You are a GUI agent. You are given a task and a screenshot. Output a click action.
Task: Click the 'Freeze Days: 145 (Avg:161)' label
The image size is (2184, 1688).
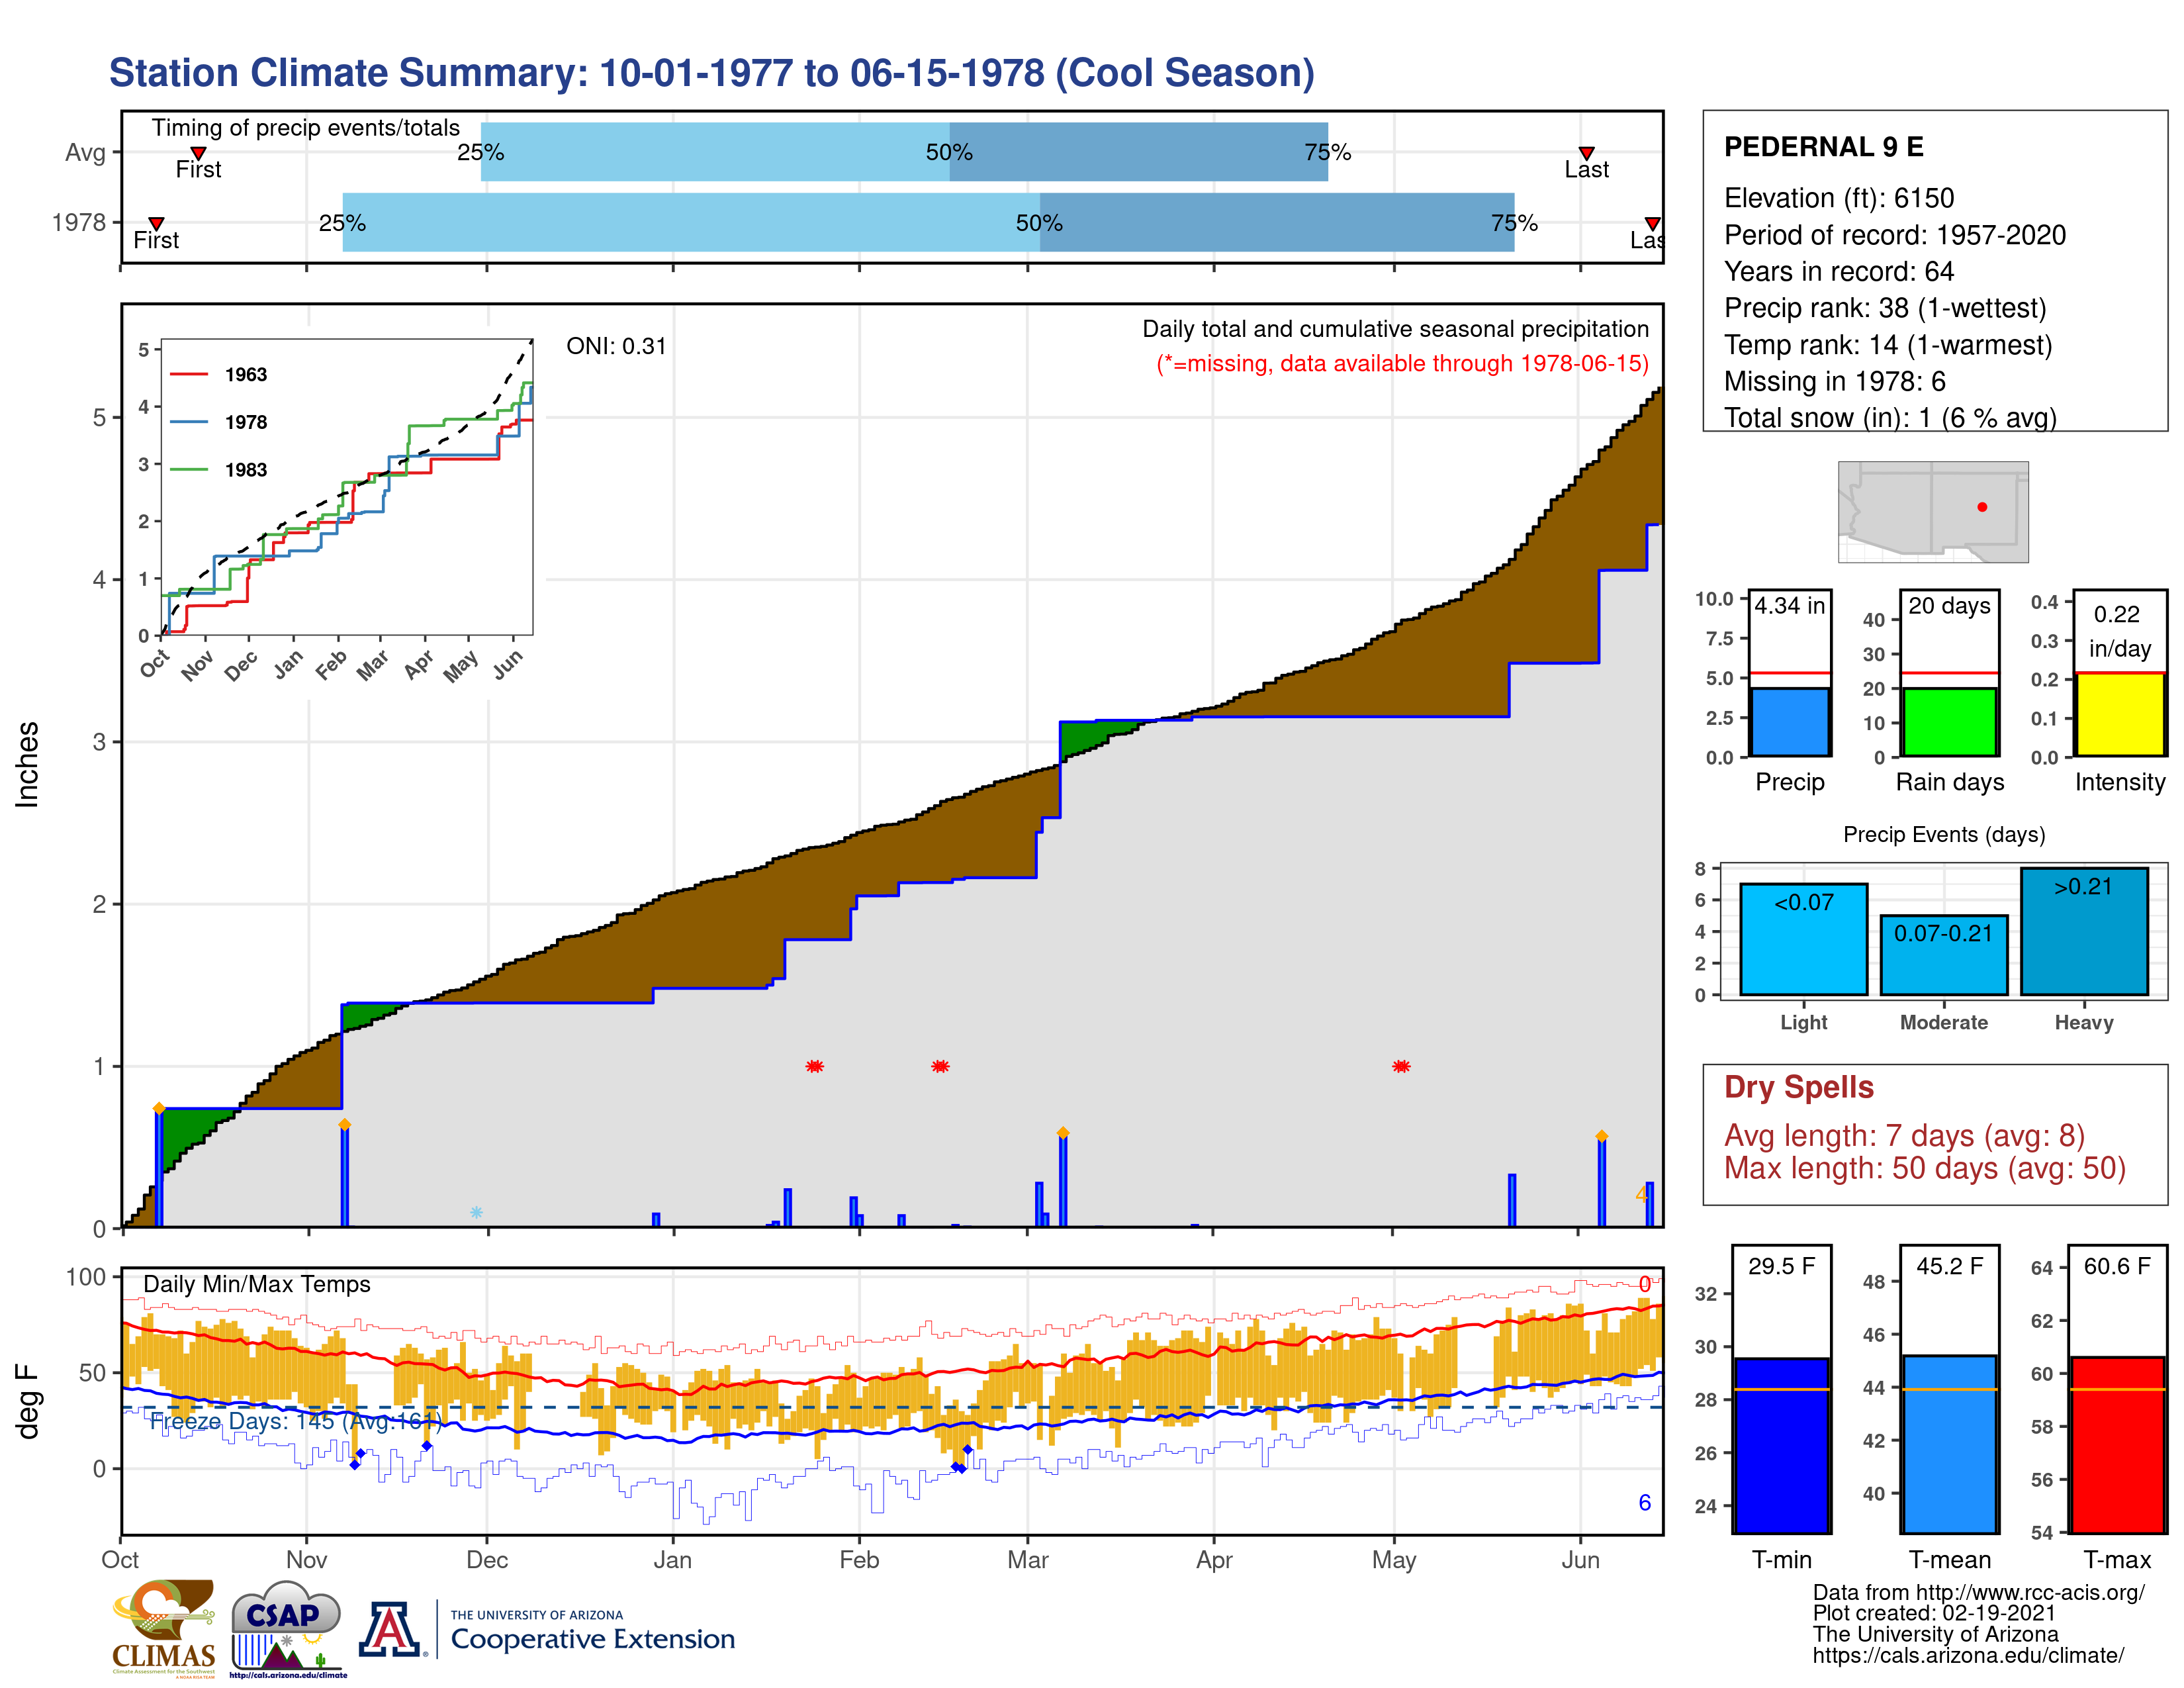click(x=296, y=1421)
